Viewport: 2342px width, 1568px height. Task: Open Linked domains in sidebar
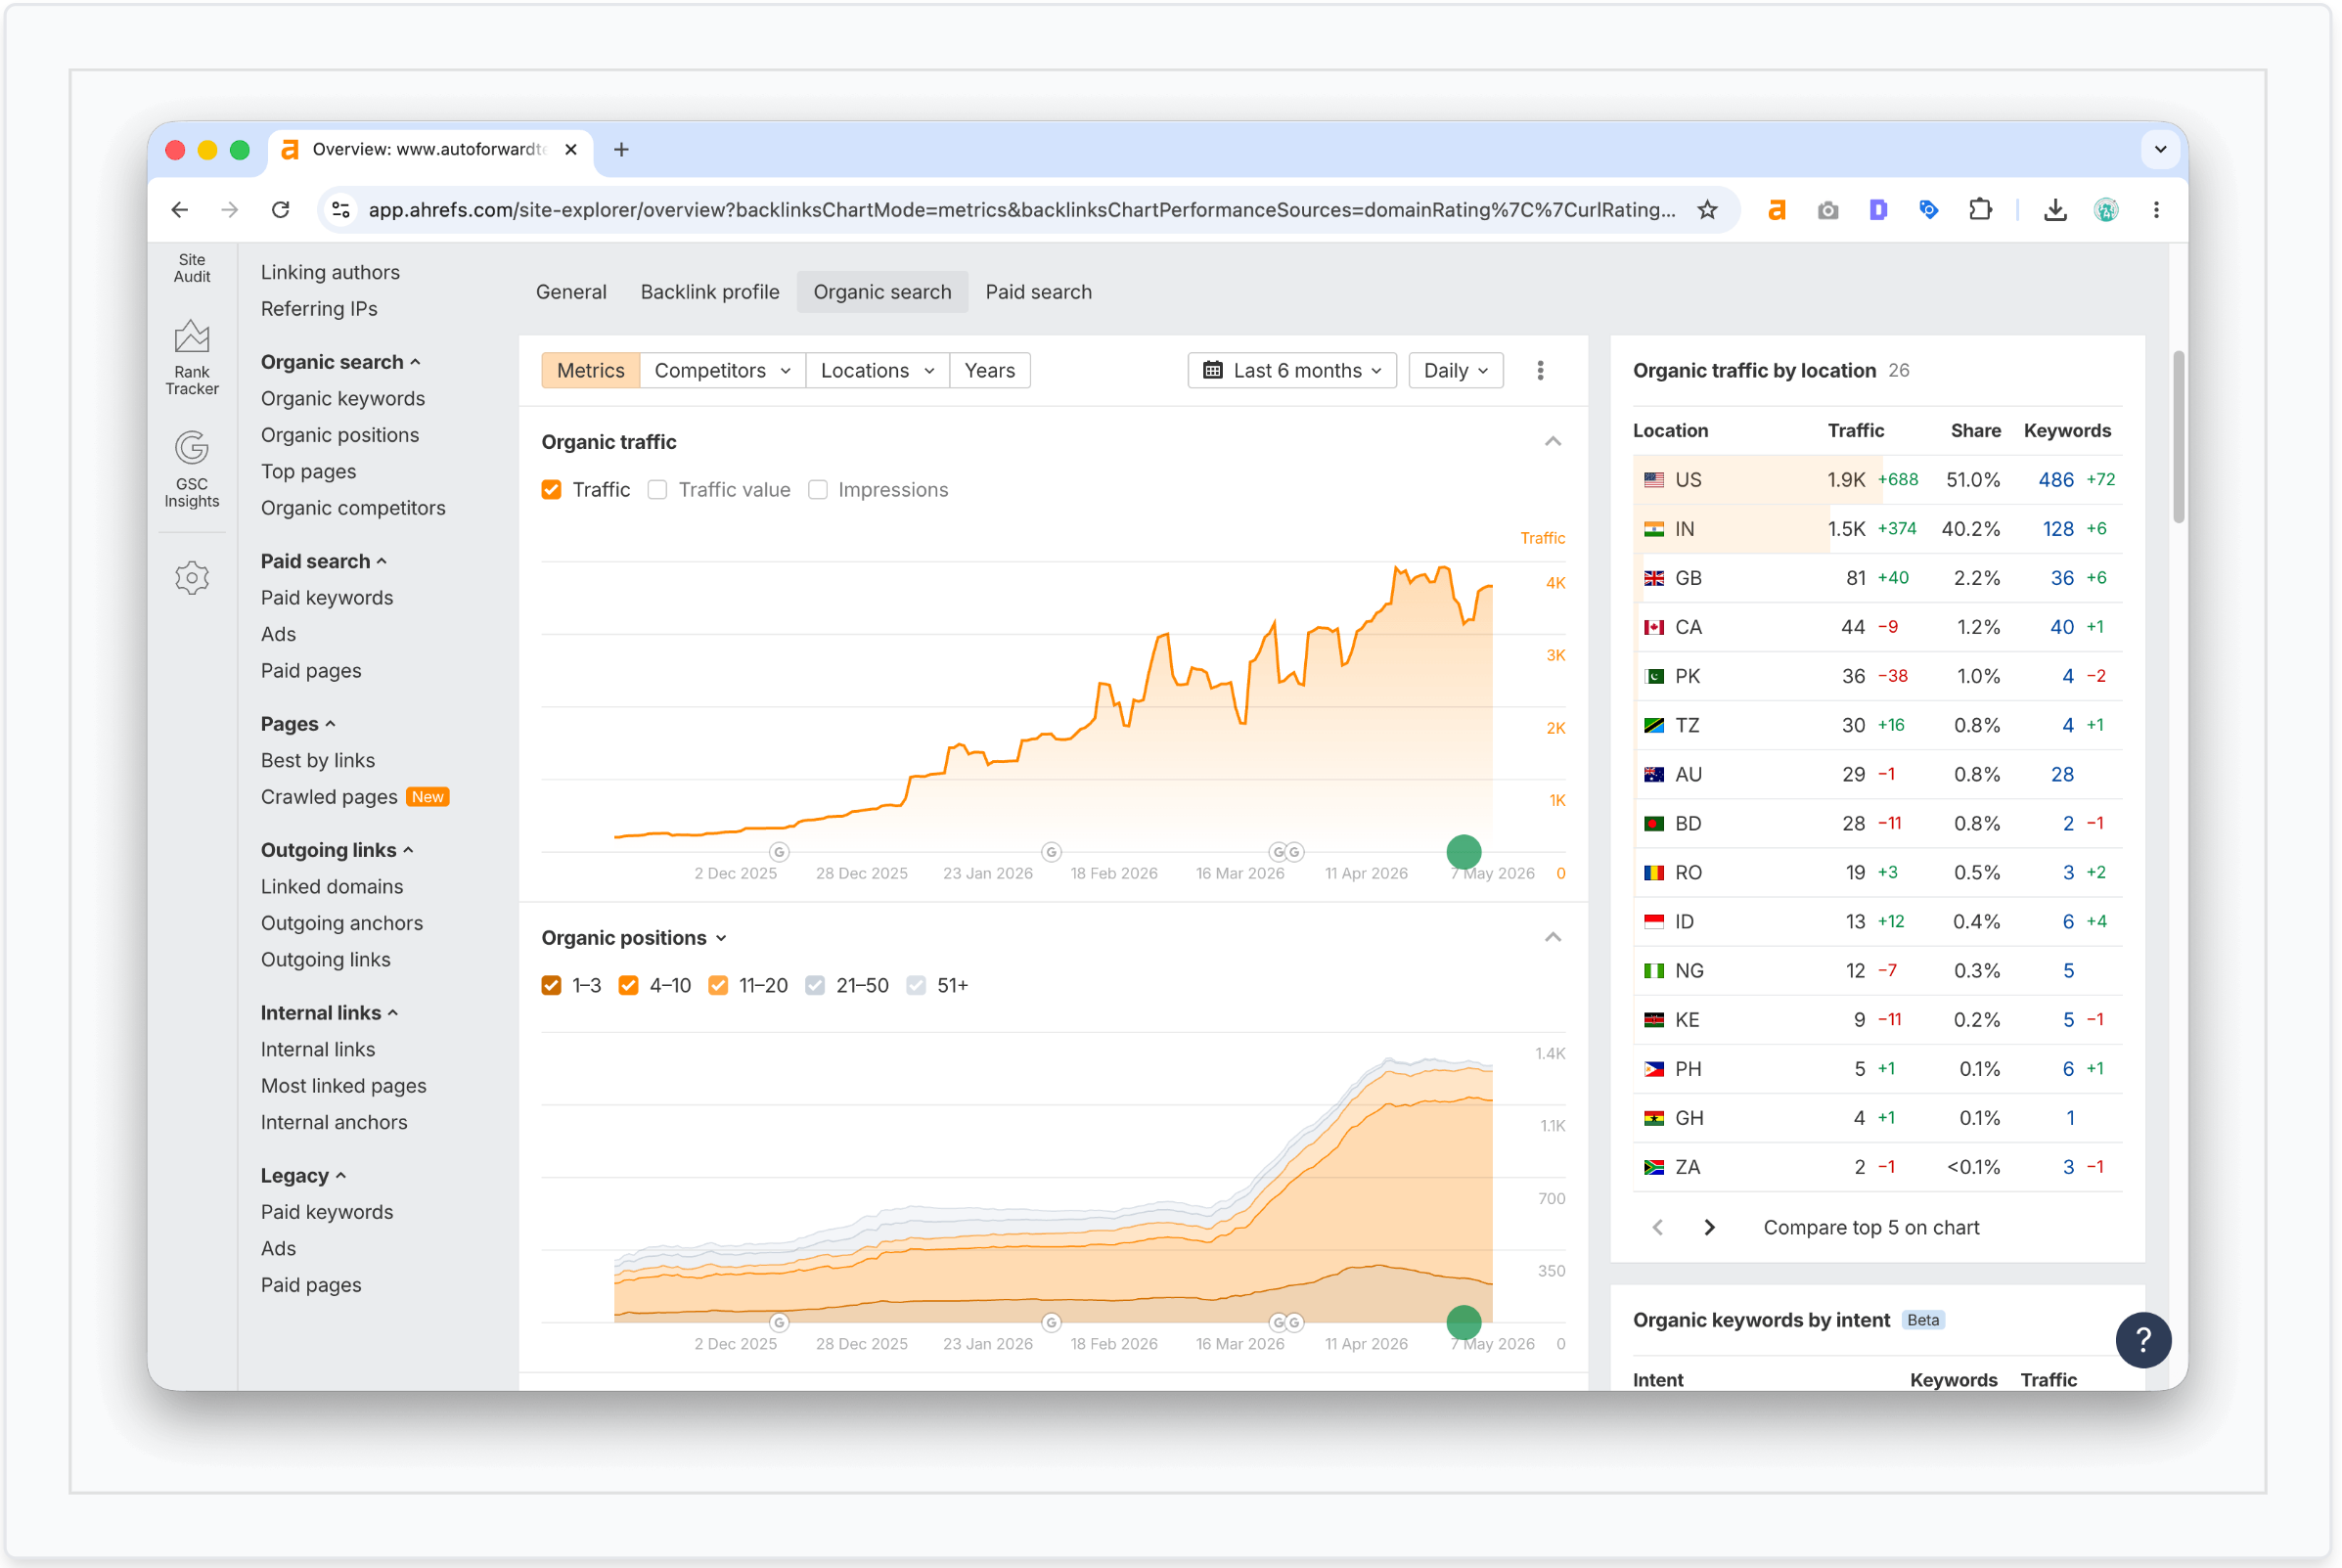point(332,887)
